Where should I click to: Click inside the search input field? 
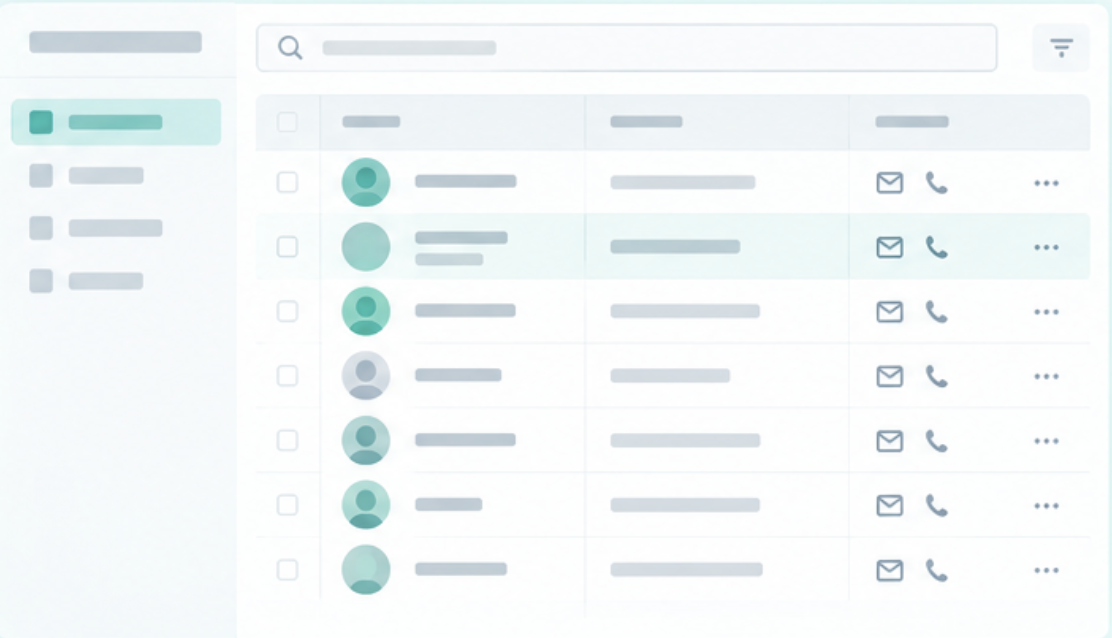[x=626, y=48]
